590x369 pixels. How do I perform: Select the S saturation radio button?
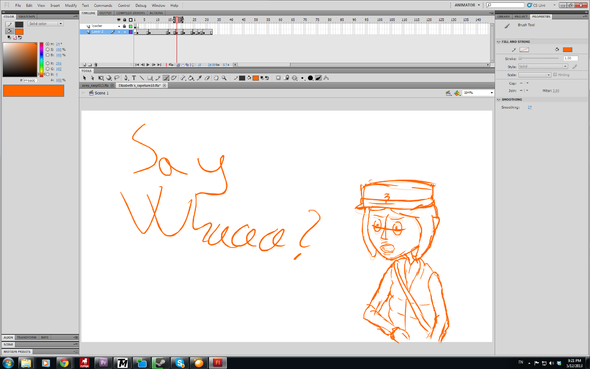47,49
